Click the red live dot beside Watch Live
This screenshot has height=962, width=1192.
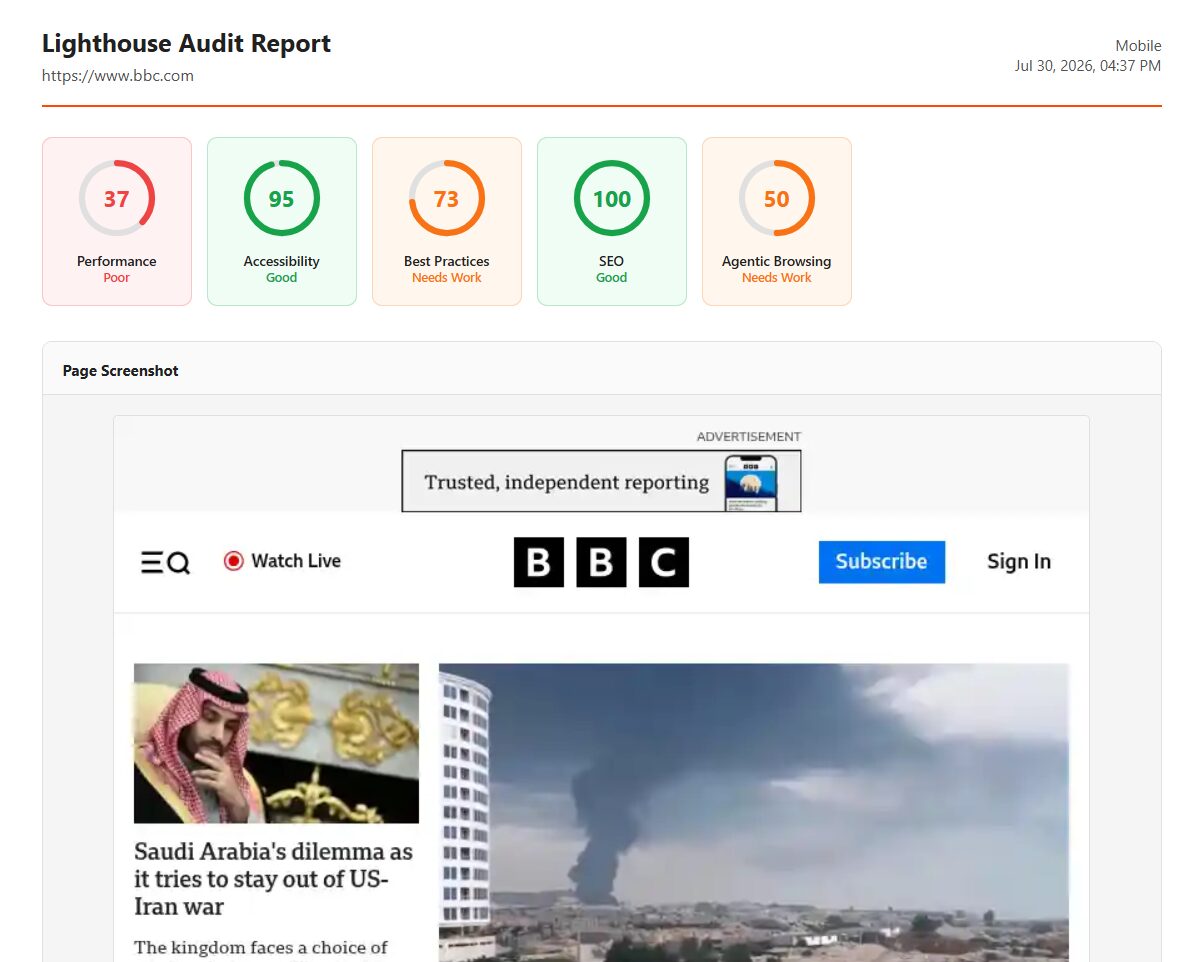tap(233, 560)
